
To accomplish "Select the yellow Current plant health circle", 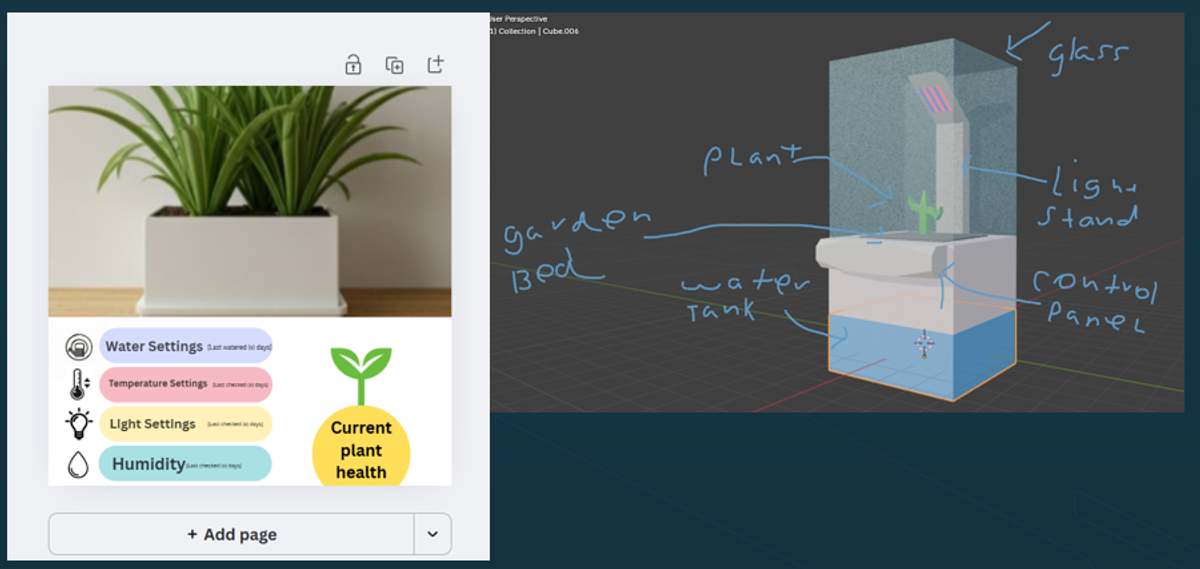I will click(361, 448).
